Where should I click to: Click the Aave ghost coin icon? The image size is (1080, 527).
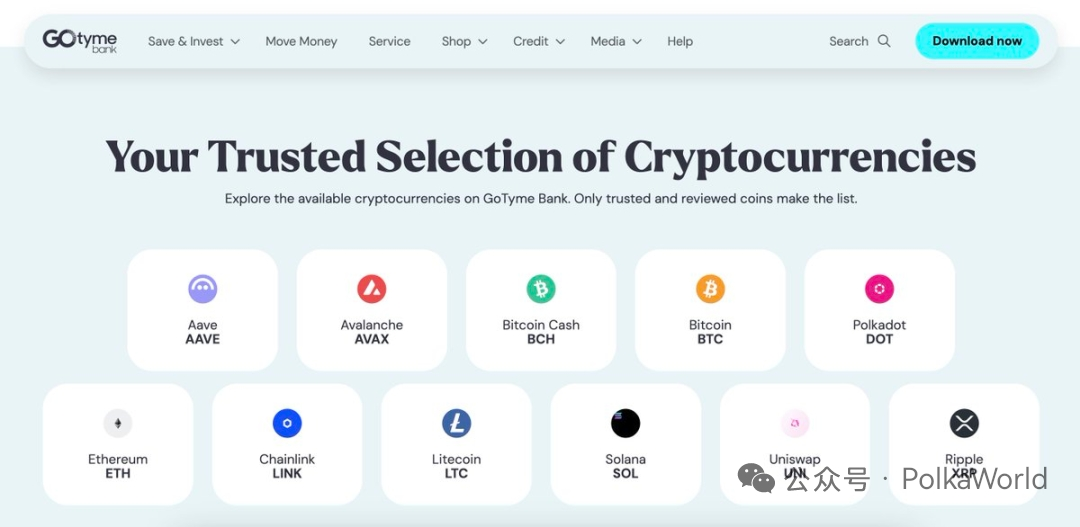(202, 289)
